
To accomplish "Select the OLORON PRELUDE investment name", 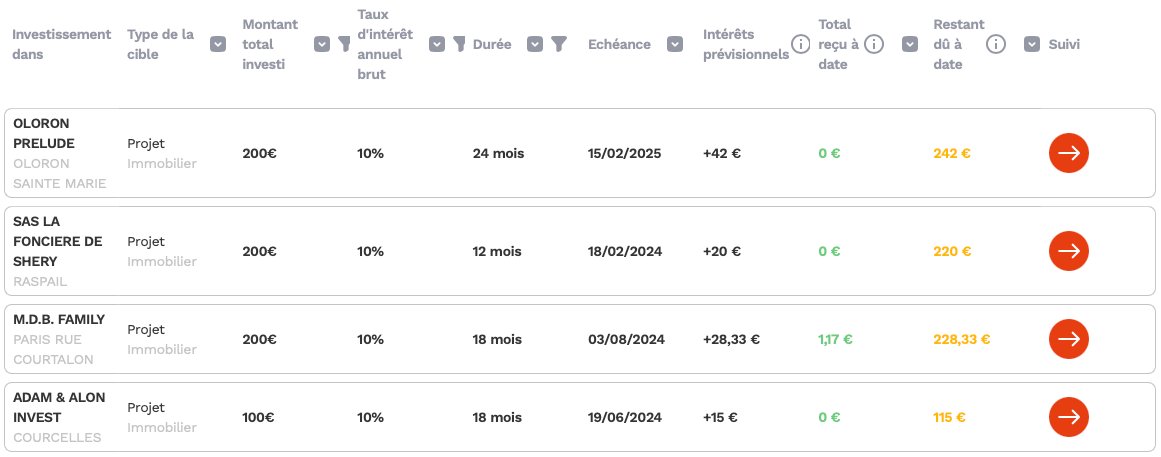I will coord(44,133).
